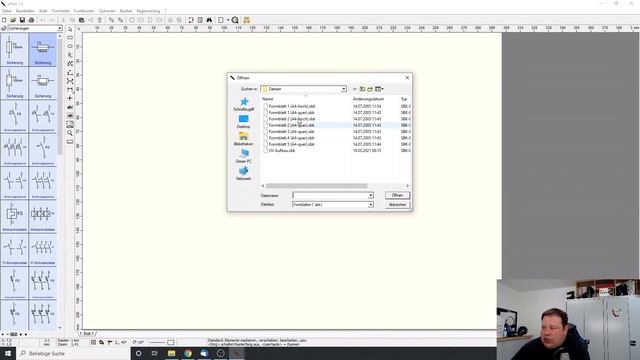Close the Öffnen dialog
This screenshot has width=640, height=360.
click(407, 78)
